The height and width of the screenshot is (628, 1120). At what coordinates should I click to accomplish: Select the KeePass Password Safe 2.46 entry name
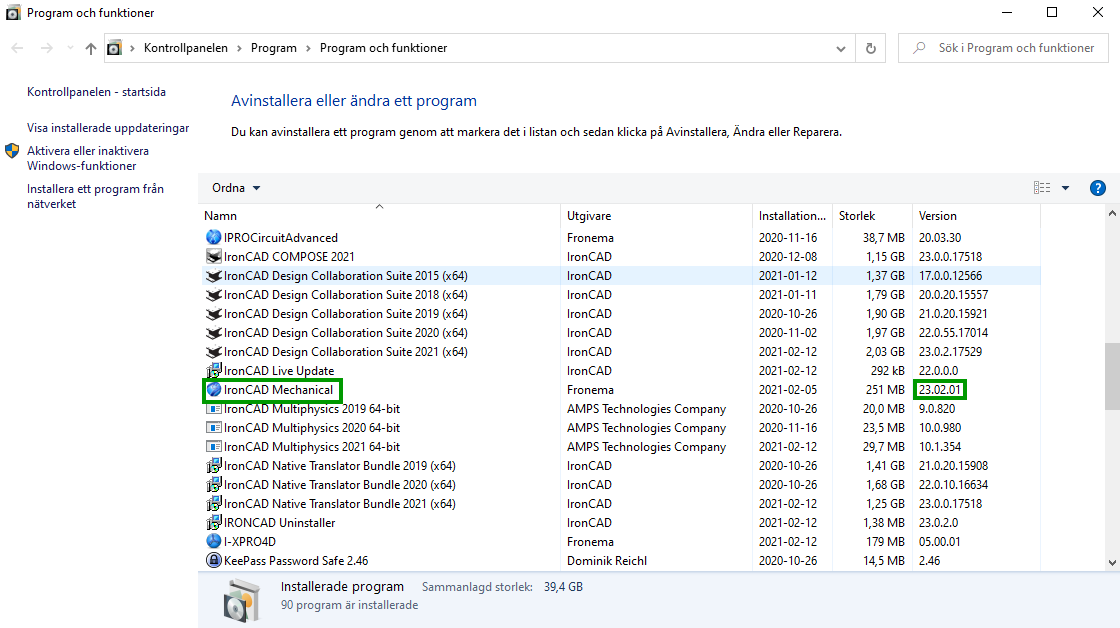tap(296, 561)
